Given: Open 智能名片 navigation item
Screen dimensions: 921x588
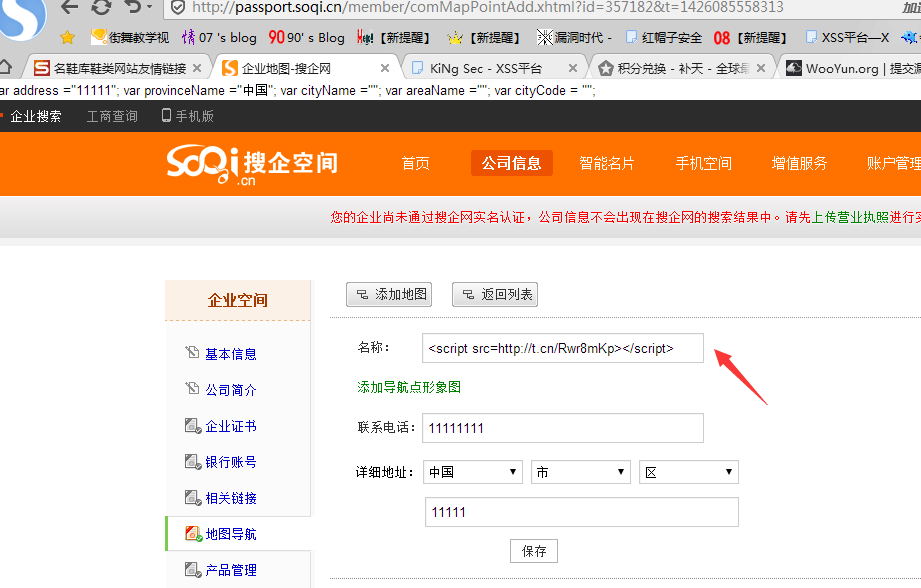Looking at the screenshot, I should coord(607,163).
